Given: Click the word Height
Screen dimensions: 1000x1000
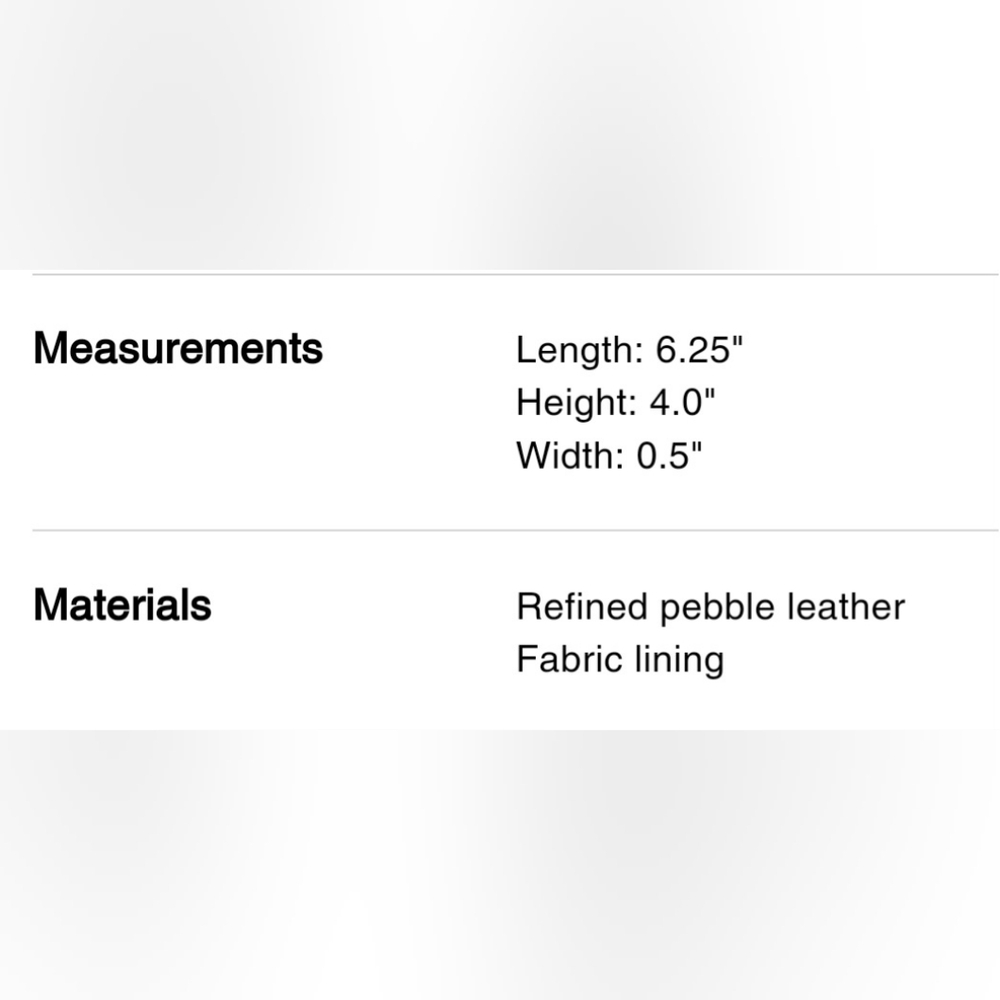Looking at the screenshot, I should pos(571,403).
